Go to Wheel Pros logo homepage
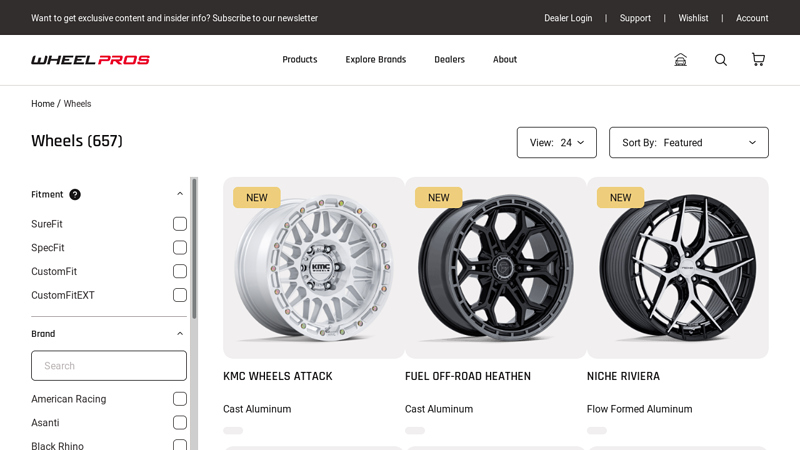 (90, 60)
